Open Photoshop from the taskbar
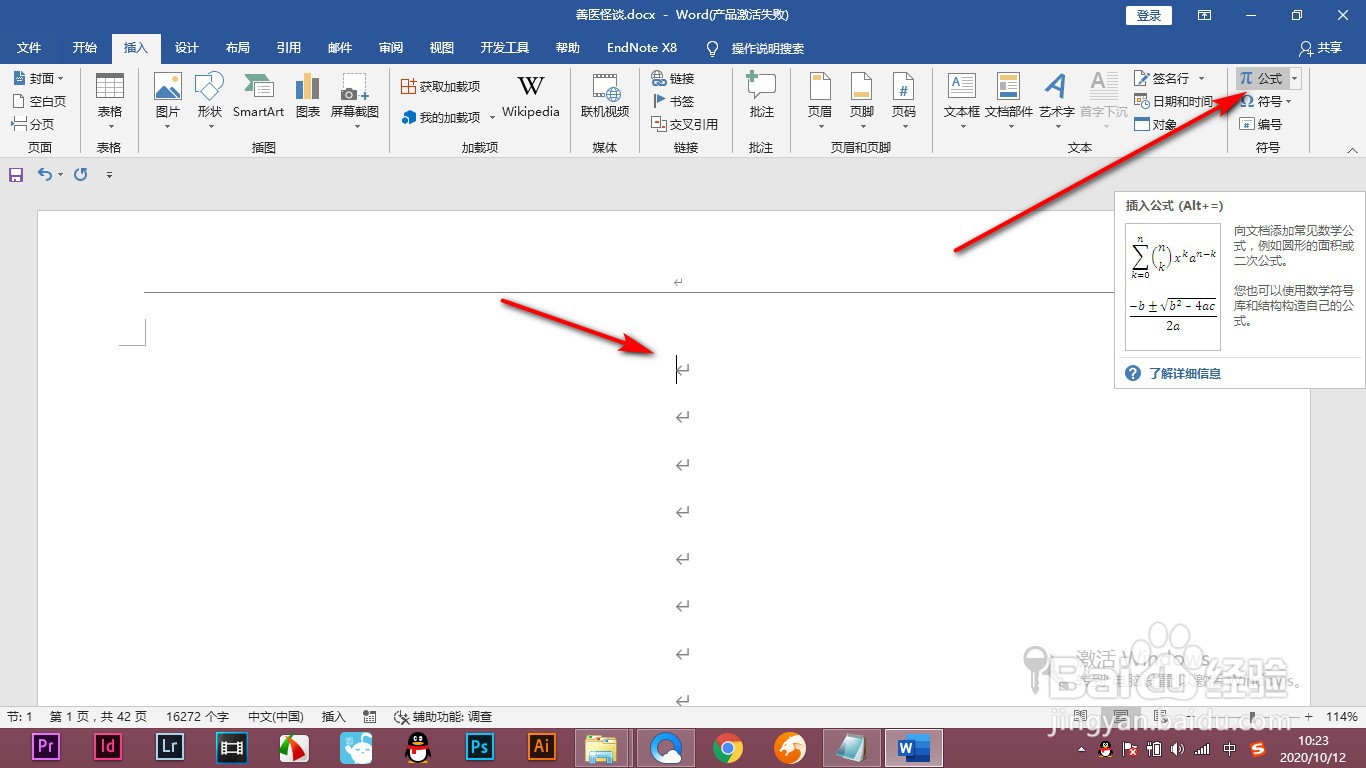This screenshot has width=1366, height=768. point(479,747)
